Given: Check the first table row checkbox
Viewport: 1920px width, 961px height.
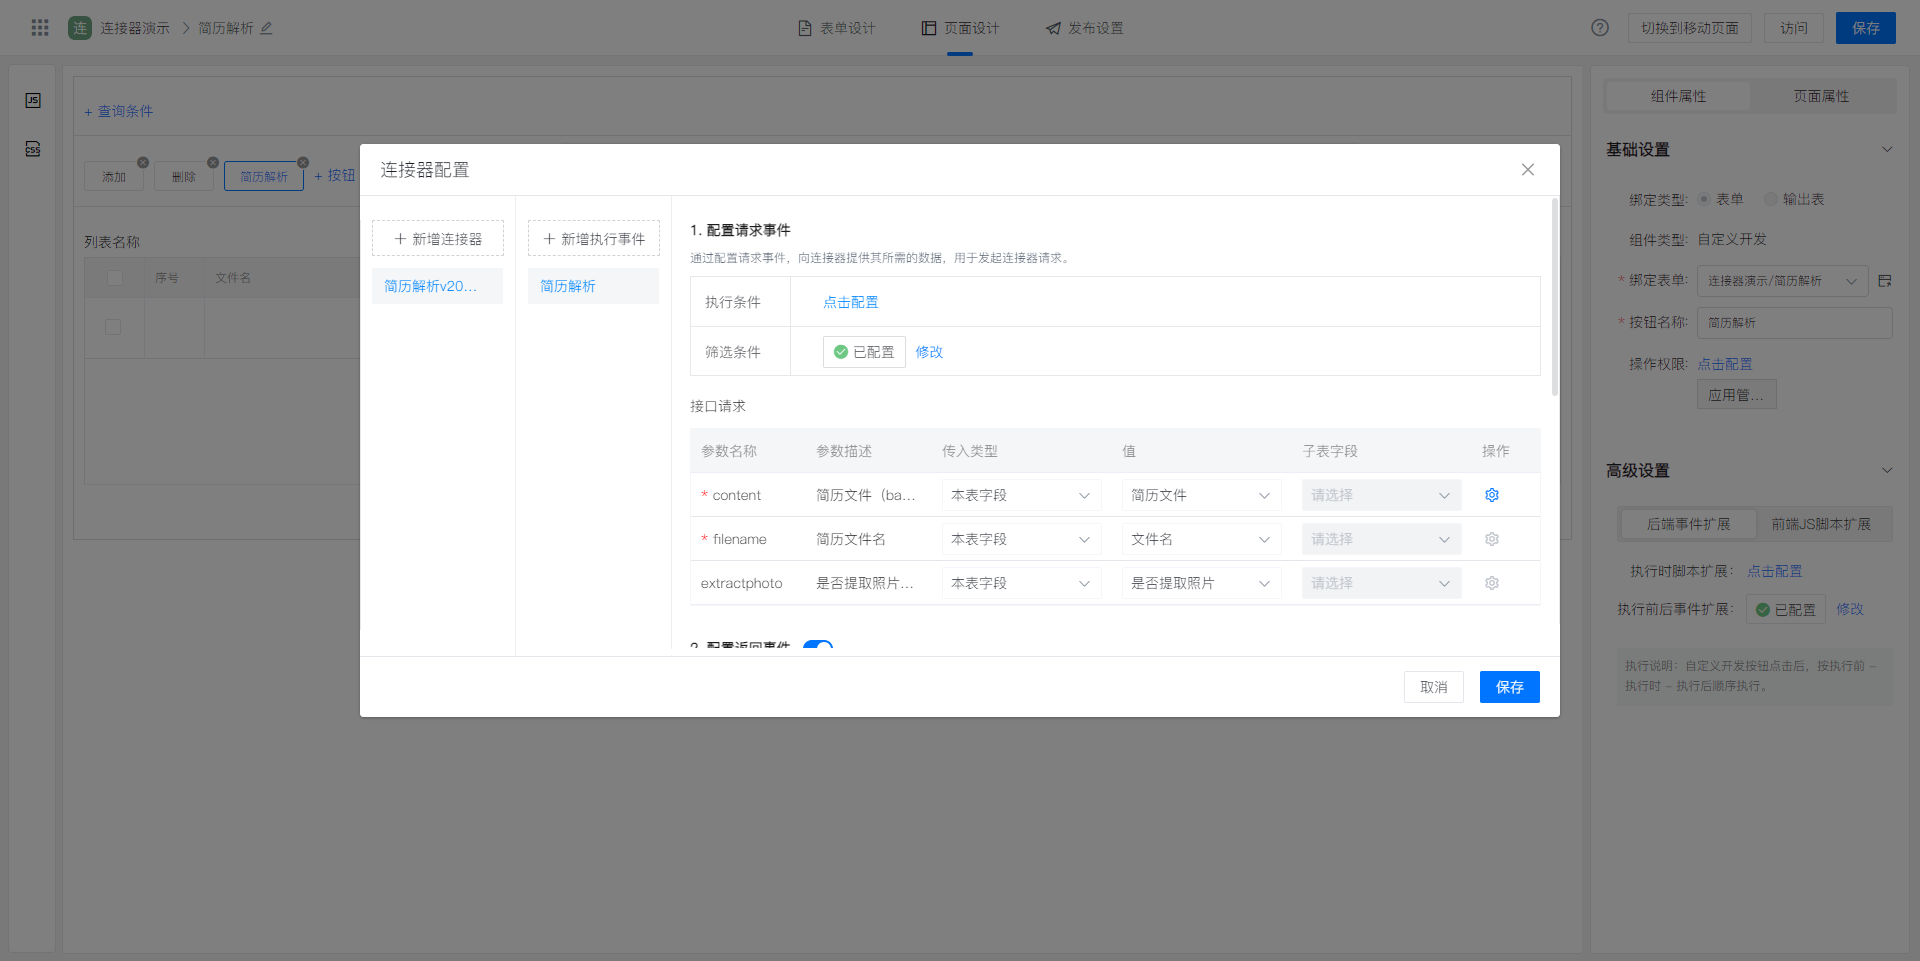Looking at the screenshot, I should pyautogui.click(x=113, y=327).
